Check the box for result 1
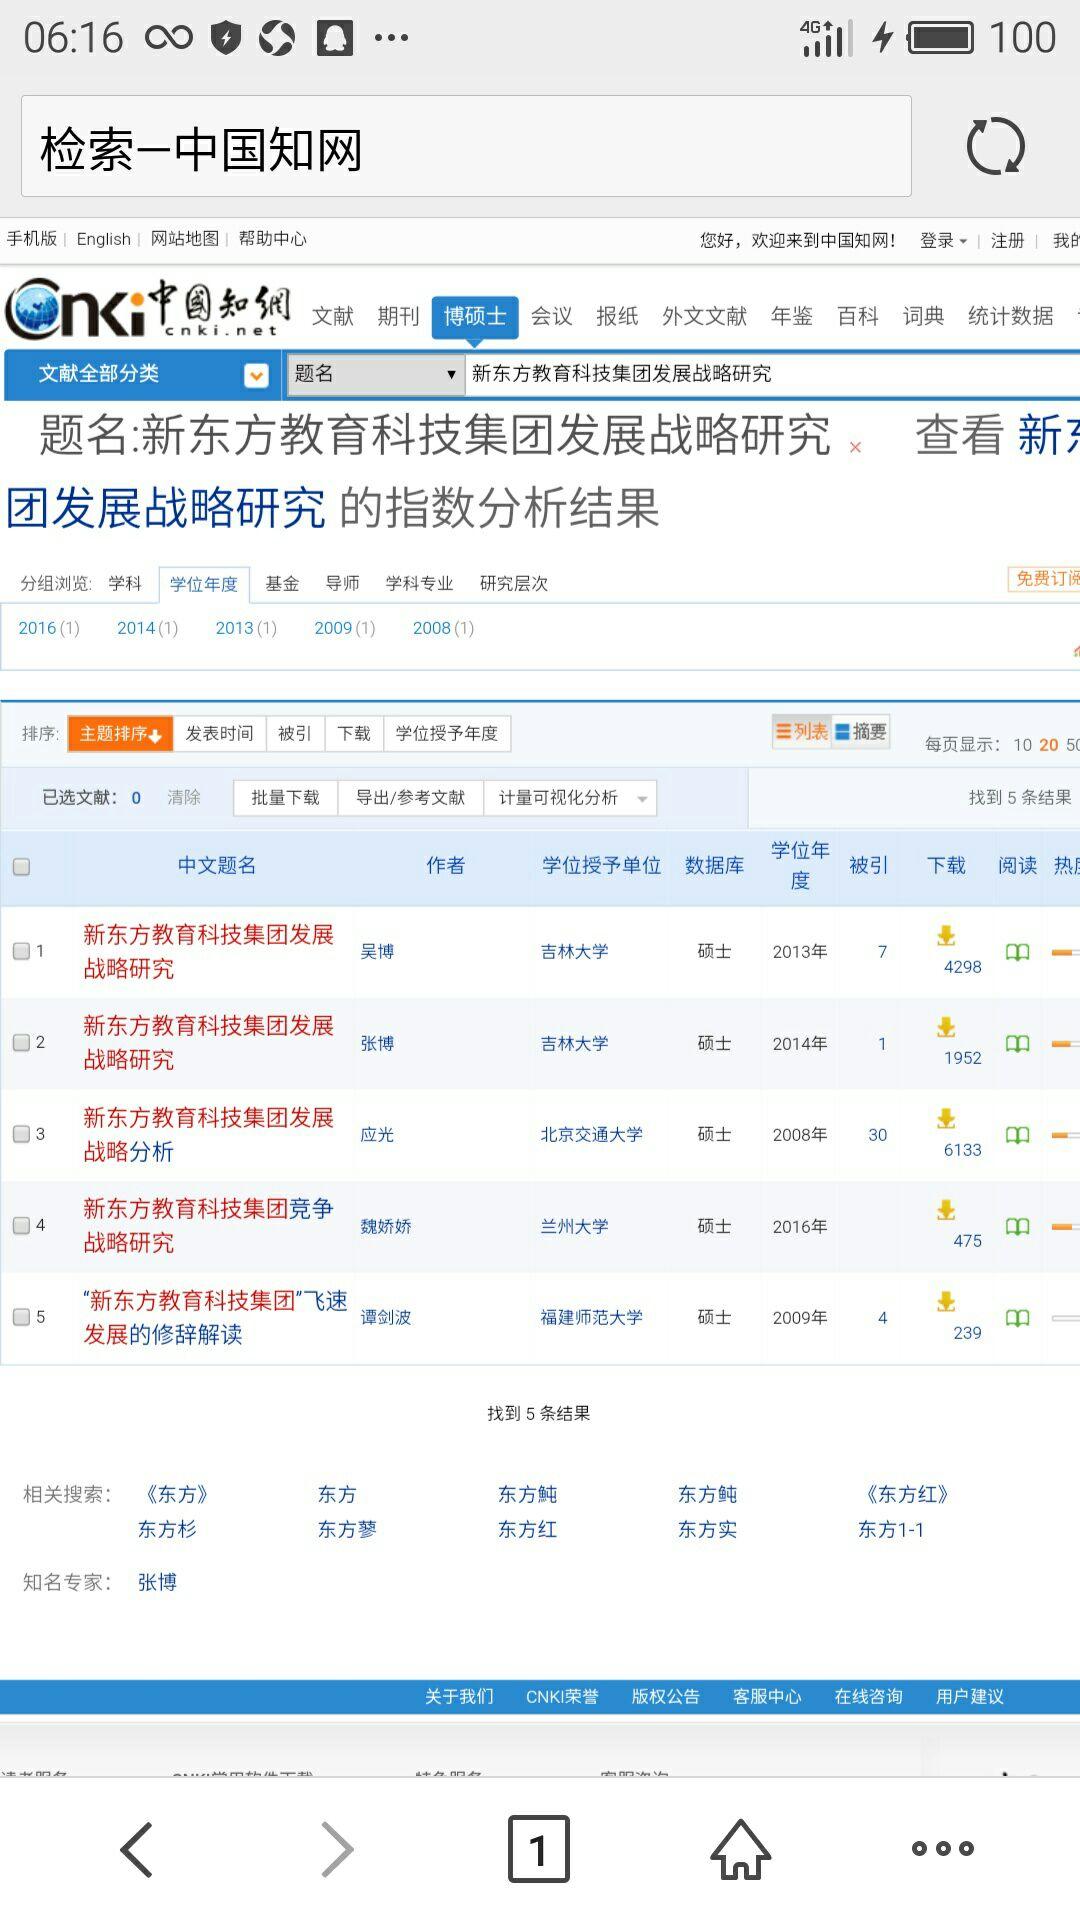 21,951
